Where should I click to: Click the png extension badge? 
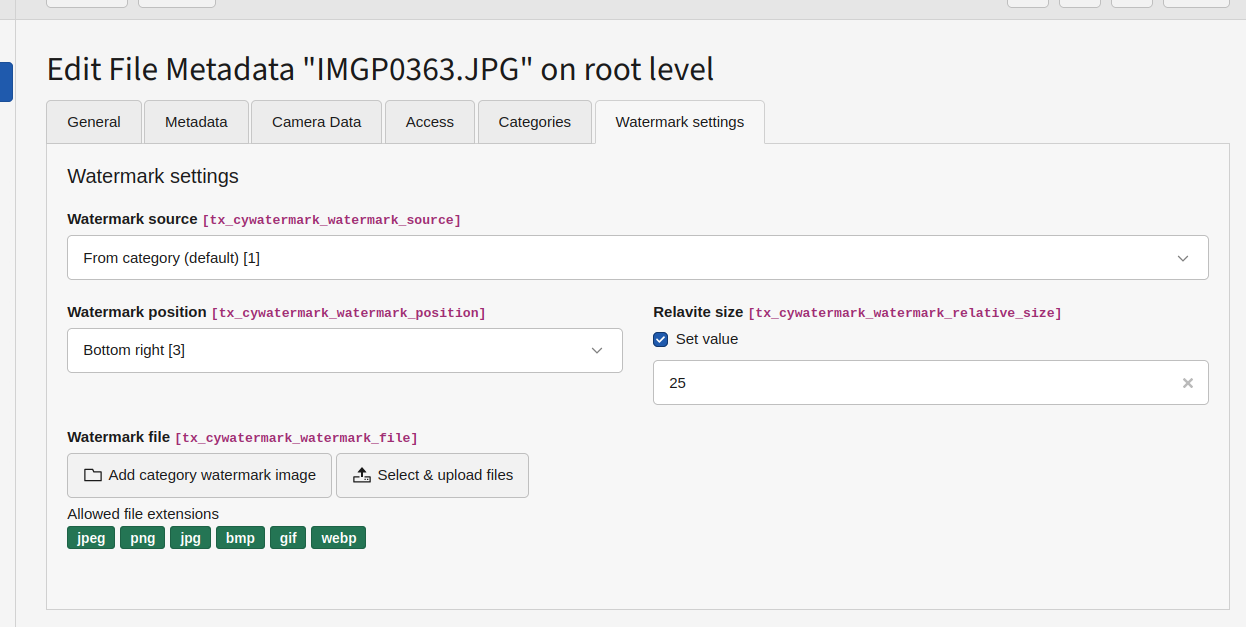tap(143, 538)
